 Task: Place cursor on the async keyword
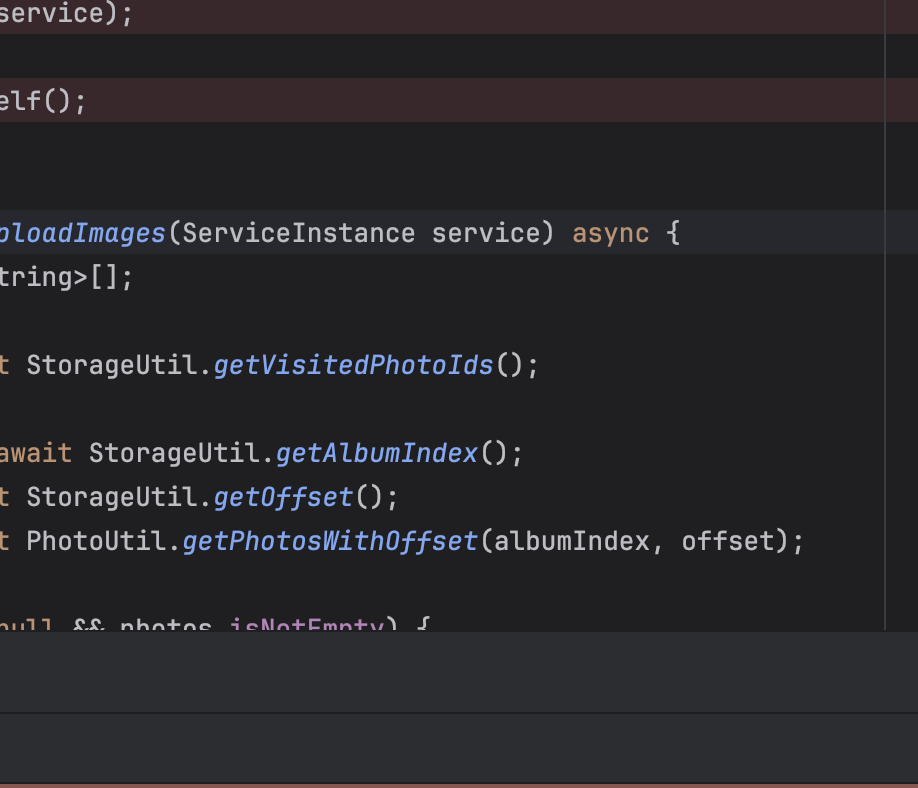(610, 234)
